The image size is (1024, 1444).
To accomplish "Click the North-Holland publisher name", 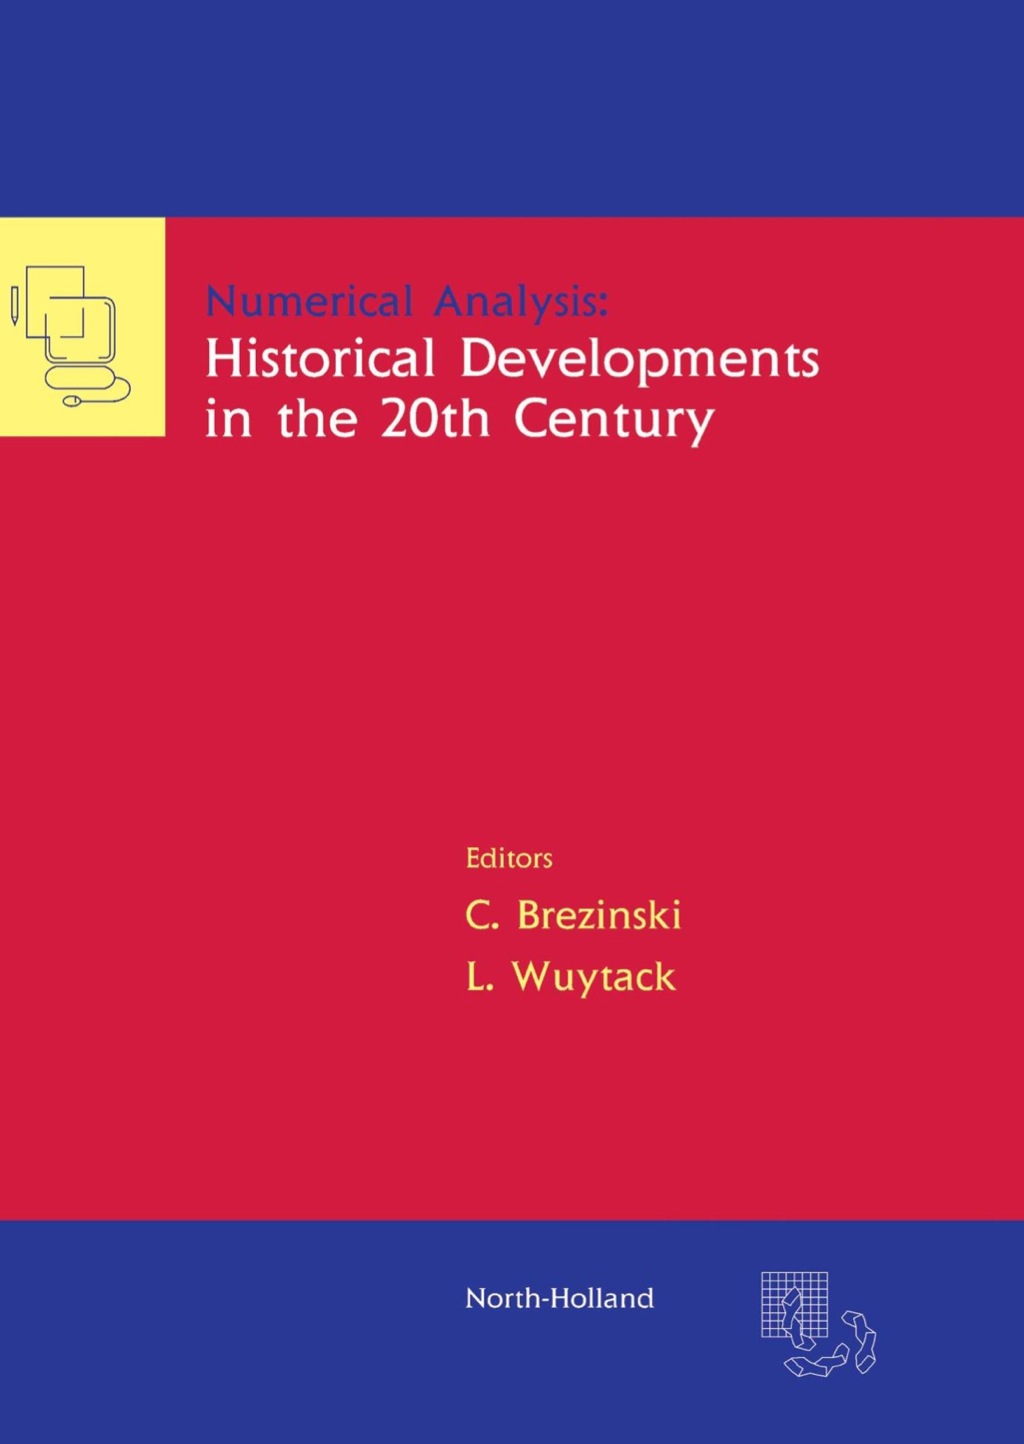I will click(x=558, y=1297).
